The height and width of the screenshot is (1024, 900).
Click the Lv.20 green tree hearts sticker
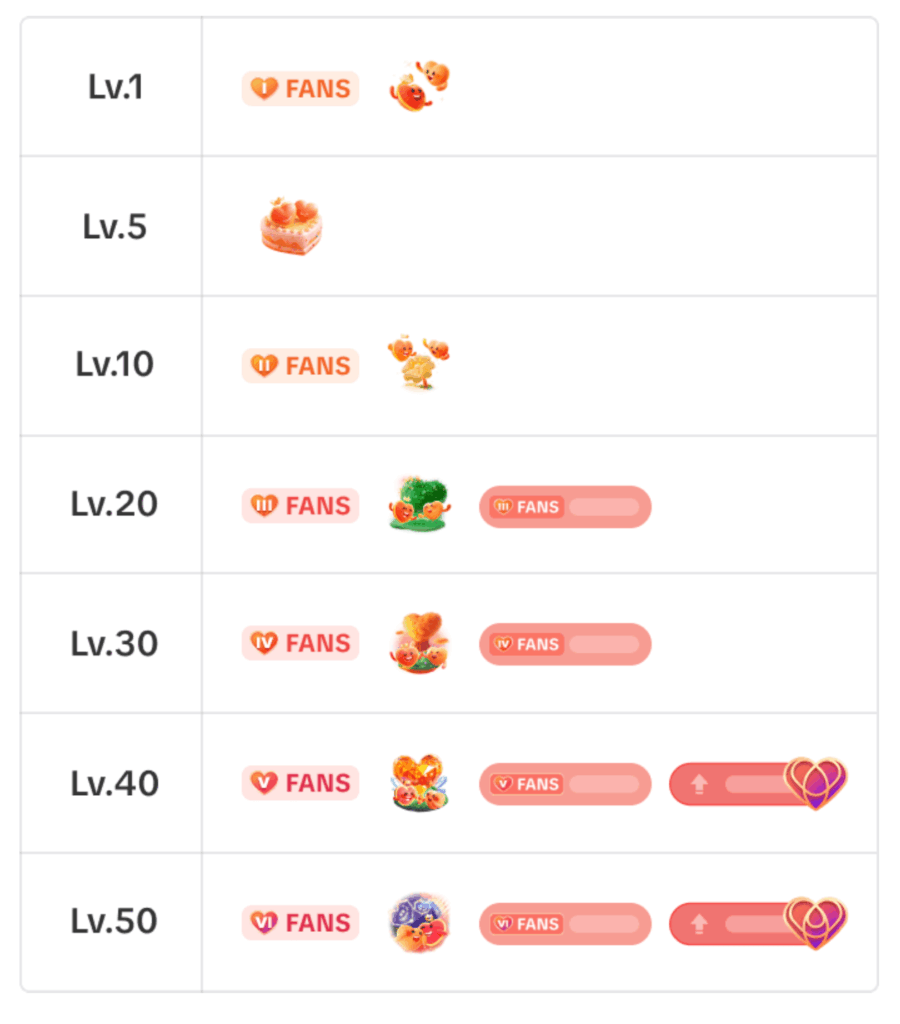coord(419,504)
